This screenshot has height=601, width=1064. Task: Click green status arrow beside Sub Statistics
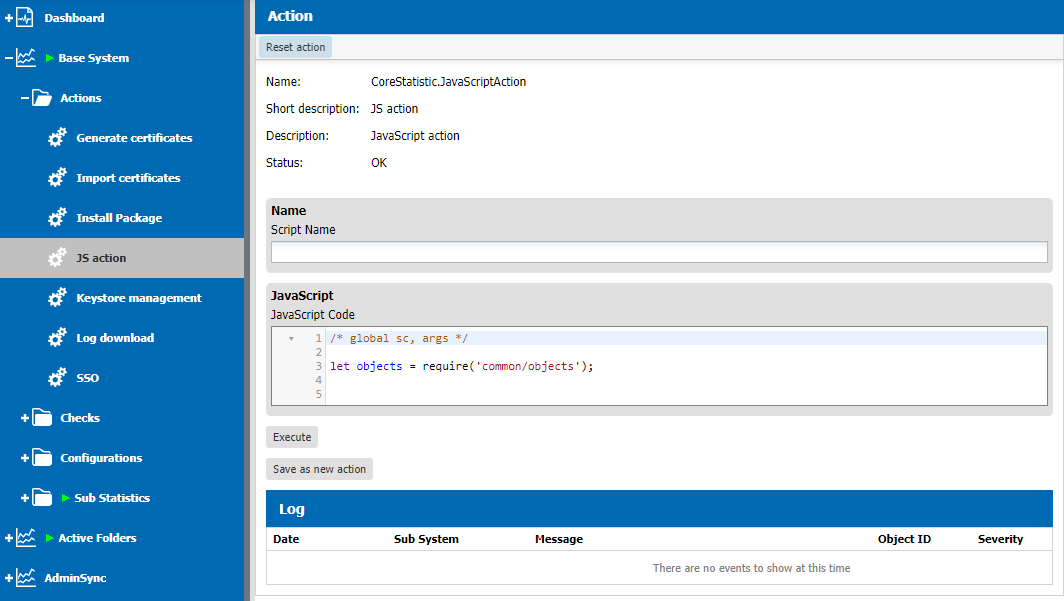(66, 498)
